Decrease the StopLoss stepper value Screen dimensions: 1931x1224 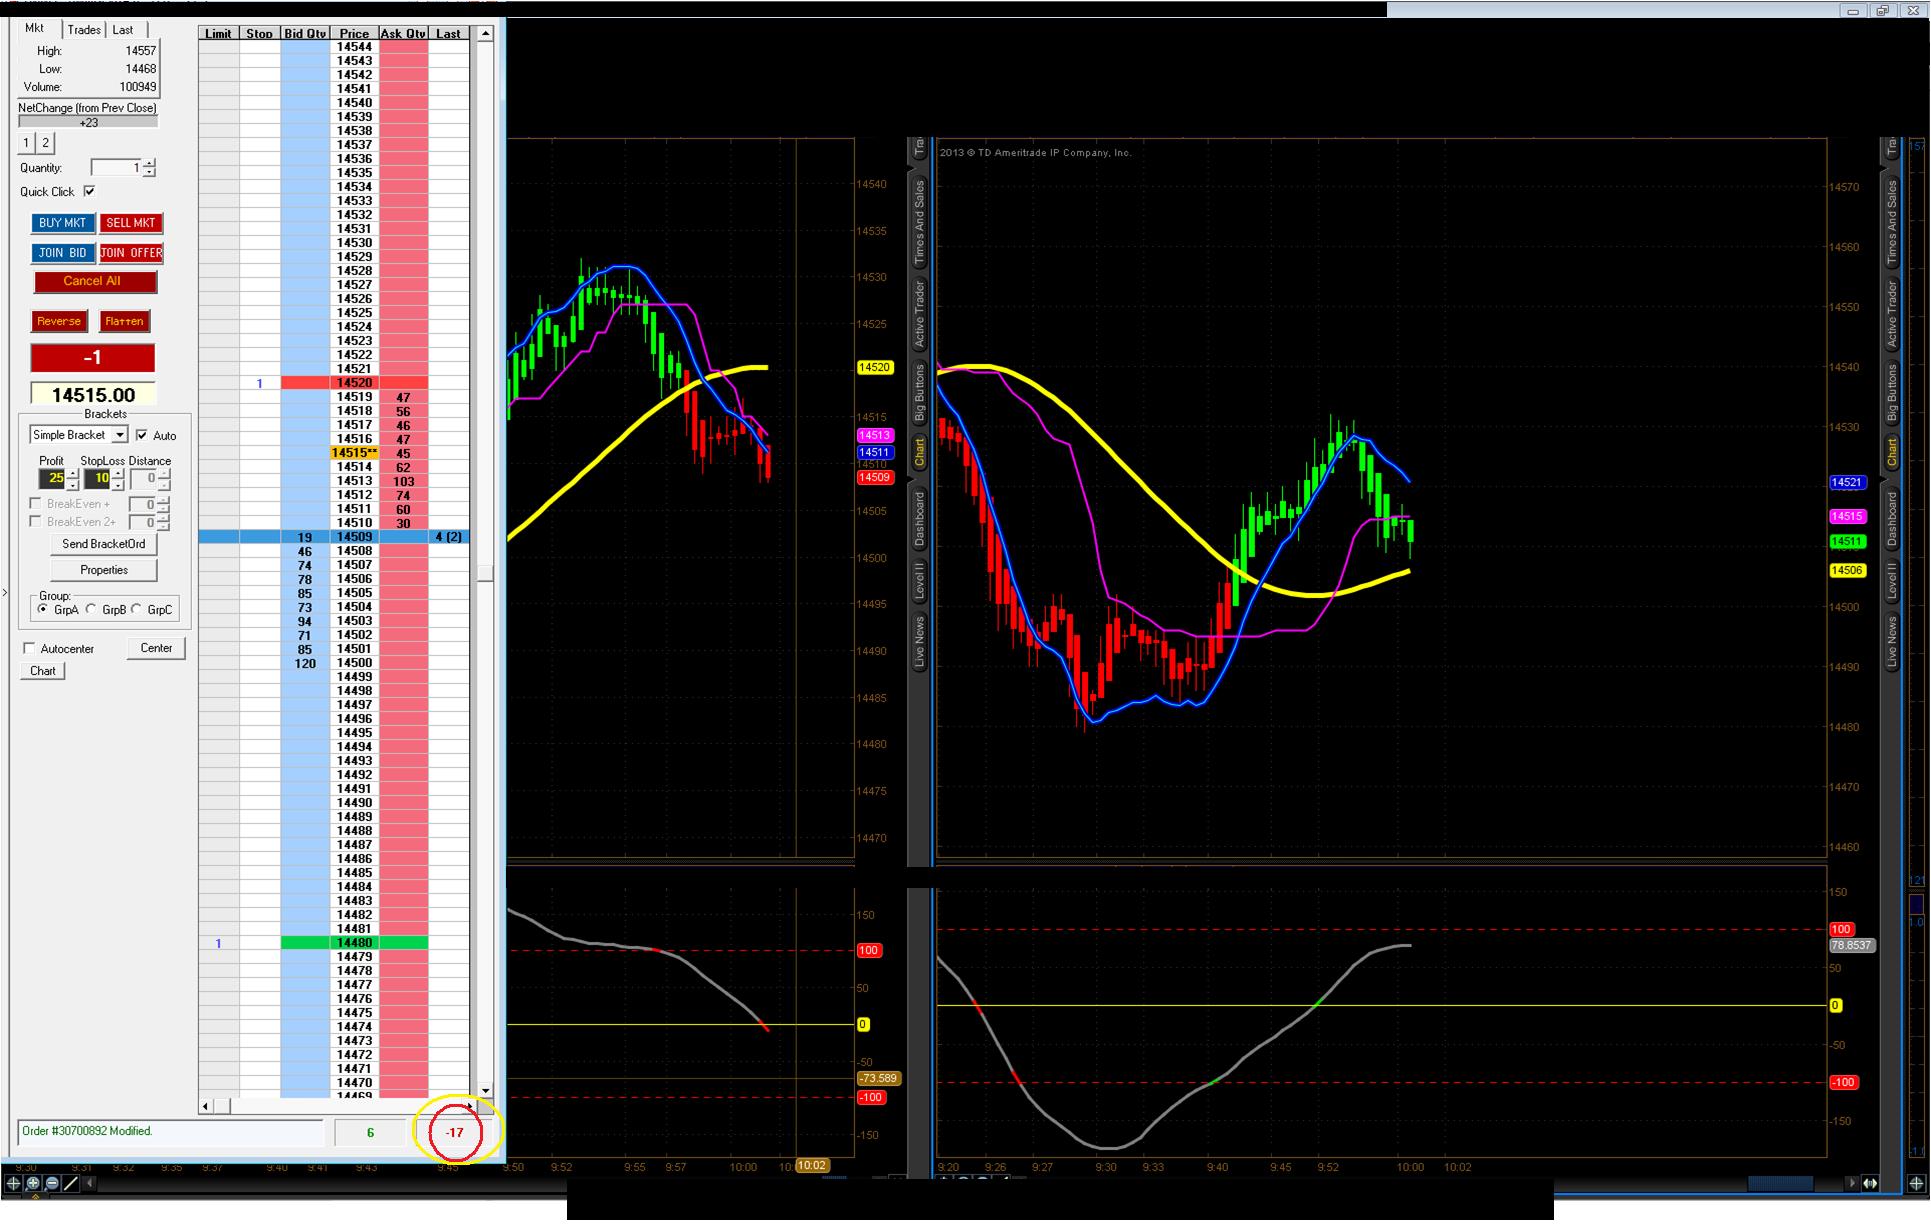click(x=118, y=484)
